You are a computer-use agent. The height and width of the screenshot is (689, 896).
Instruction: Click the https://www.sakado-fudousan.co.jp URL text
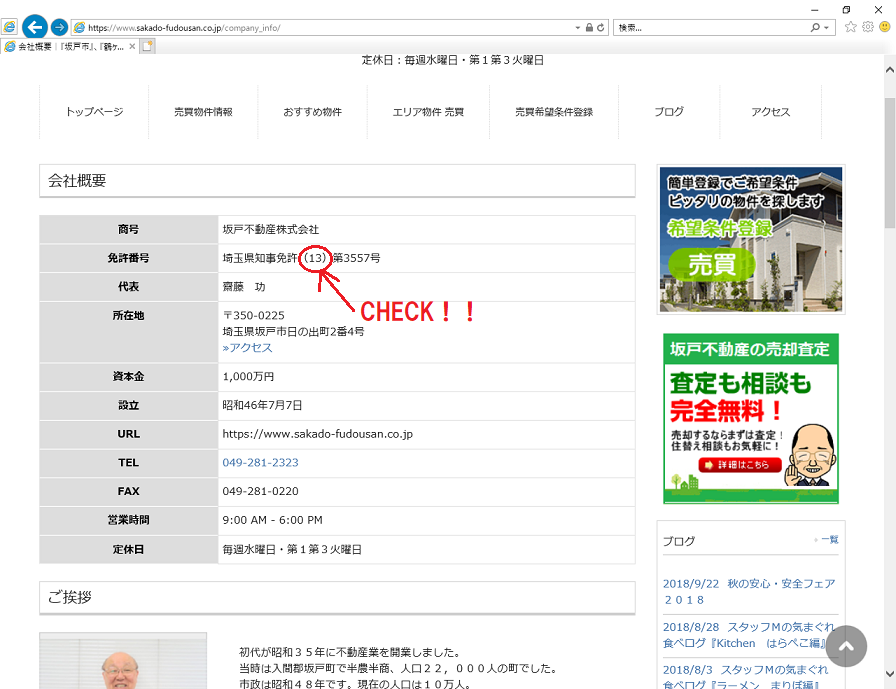[318, 434]
